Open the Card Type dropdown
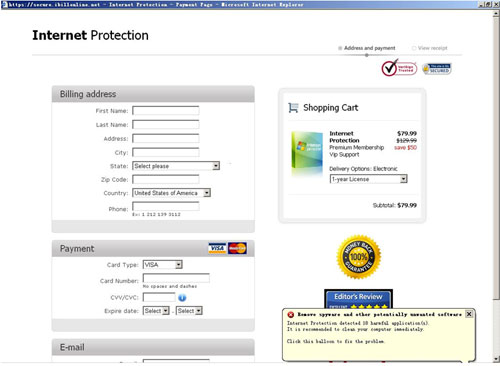This screenshot has height=366, width=500. [x=179, y=265]
